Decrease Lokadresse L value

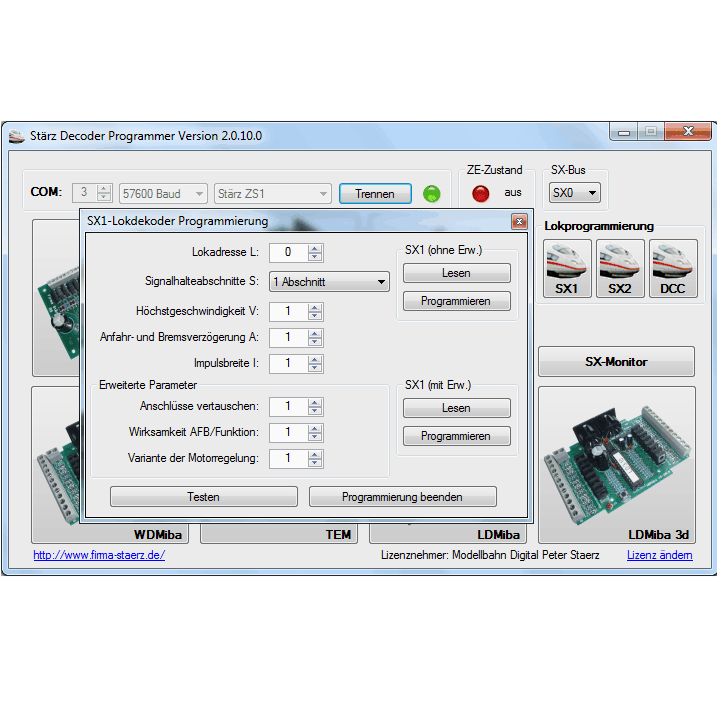315,257
